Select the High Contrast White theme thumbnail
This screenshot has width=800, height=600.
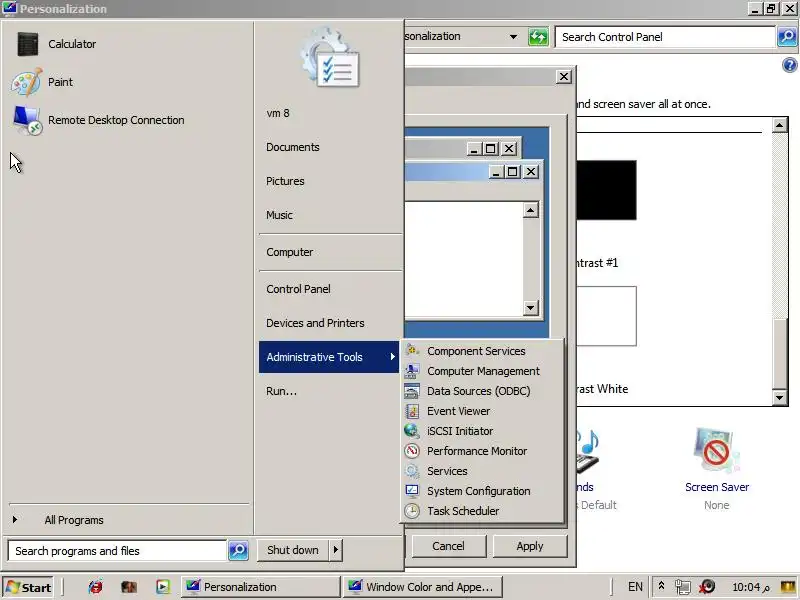(x=606, y=316)
